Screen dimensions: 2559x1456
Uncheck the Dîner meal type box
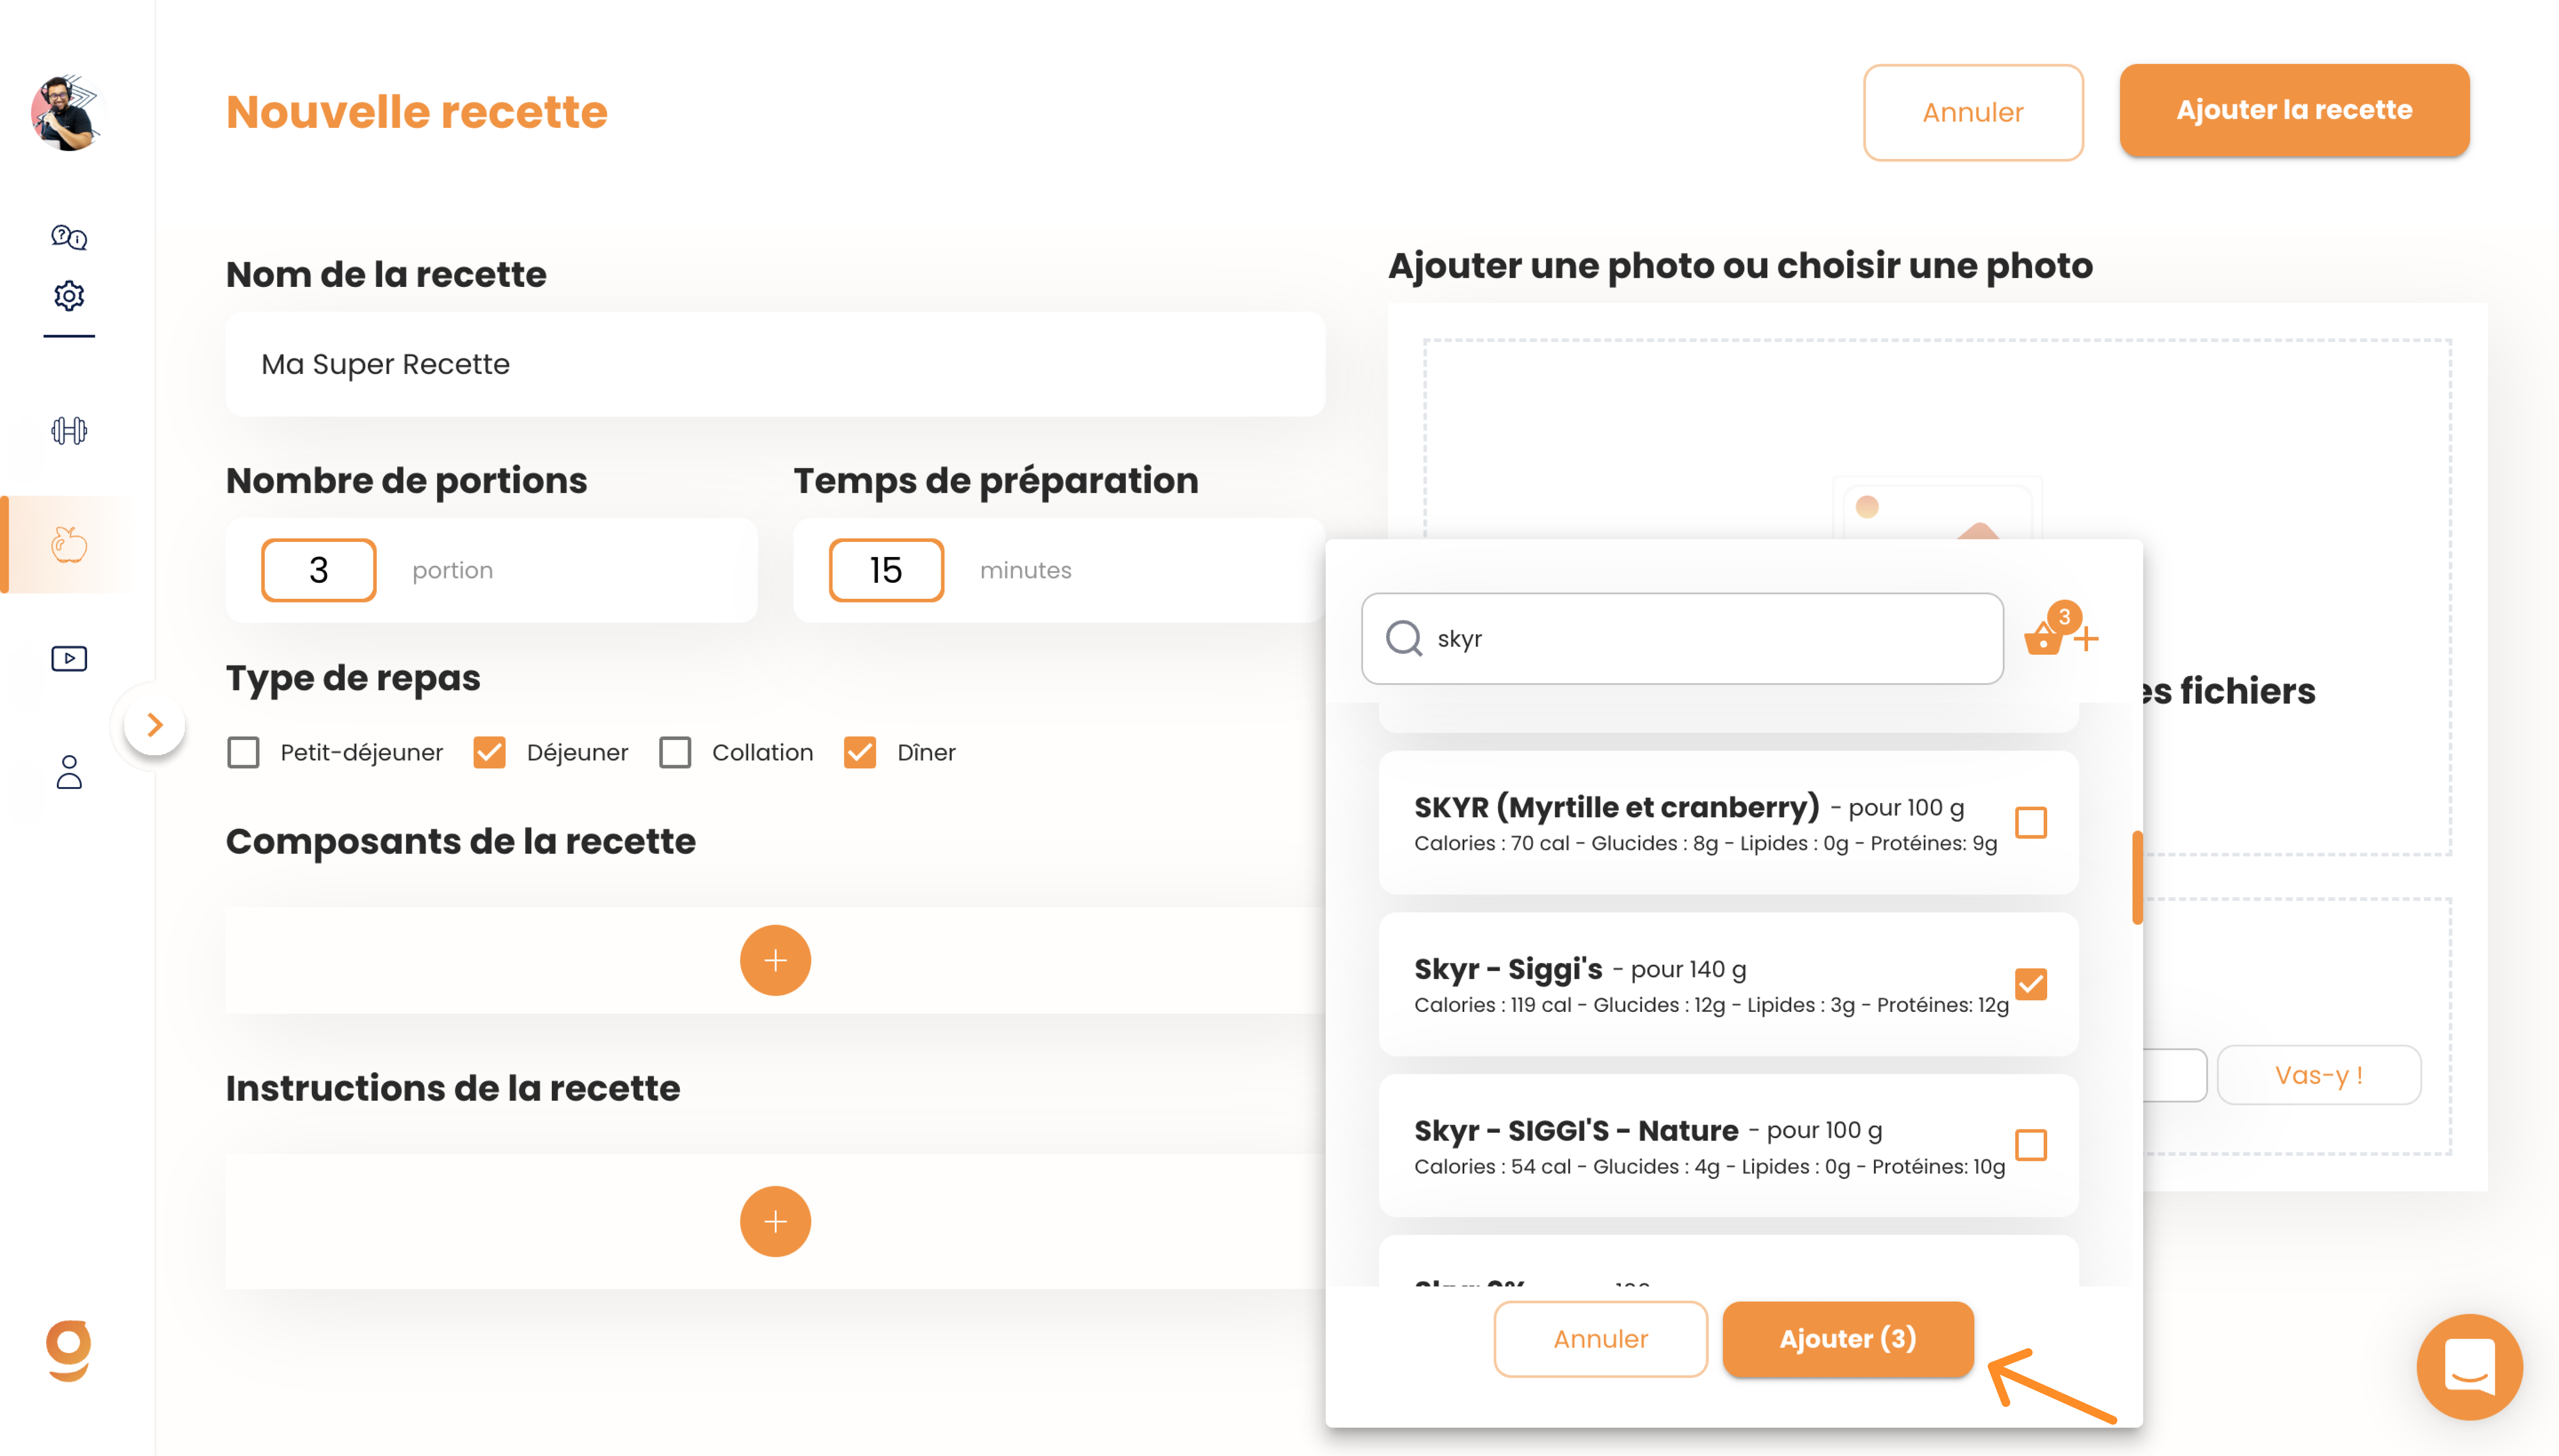tap(859, 752)
